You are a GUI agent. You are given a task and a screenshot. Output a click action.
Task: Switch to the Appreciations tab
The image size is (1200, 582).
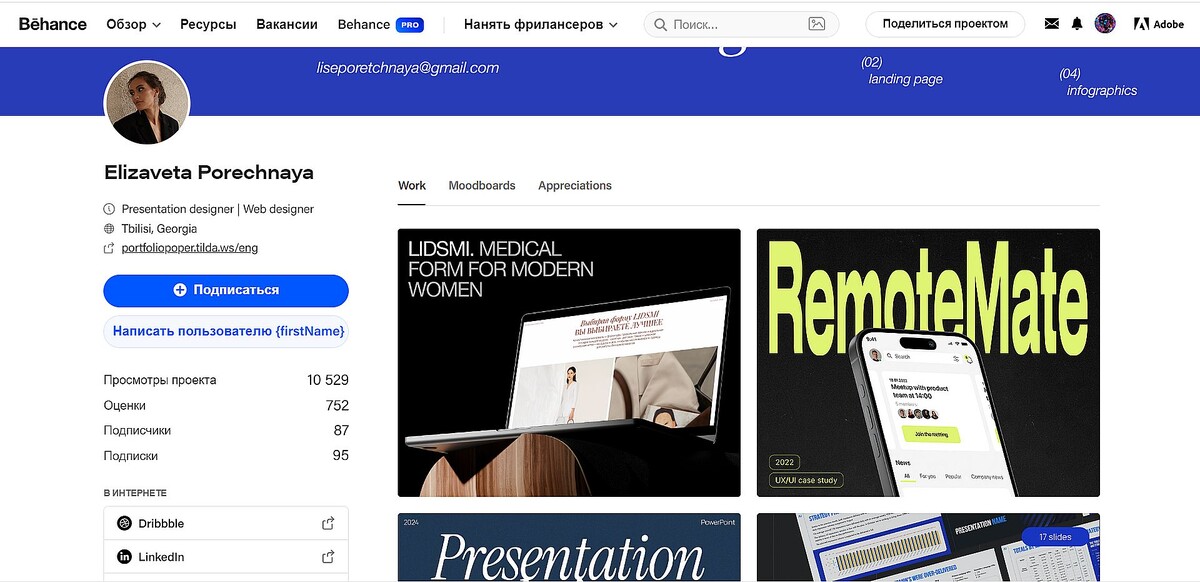pyautogui.click(x=574, y=185)
